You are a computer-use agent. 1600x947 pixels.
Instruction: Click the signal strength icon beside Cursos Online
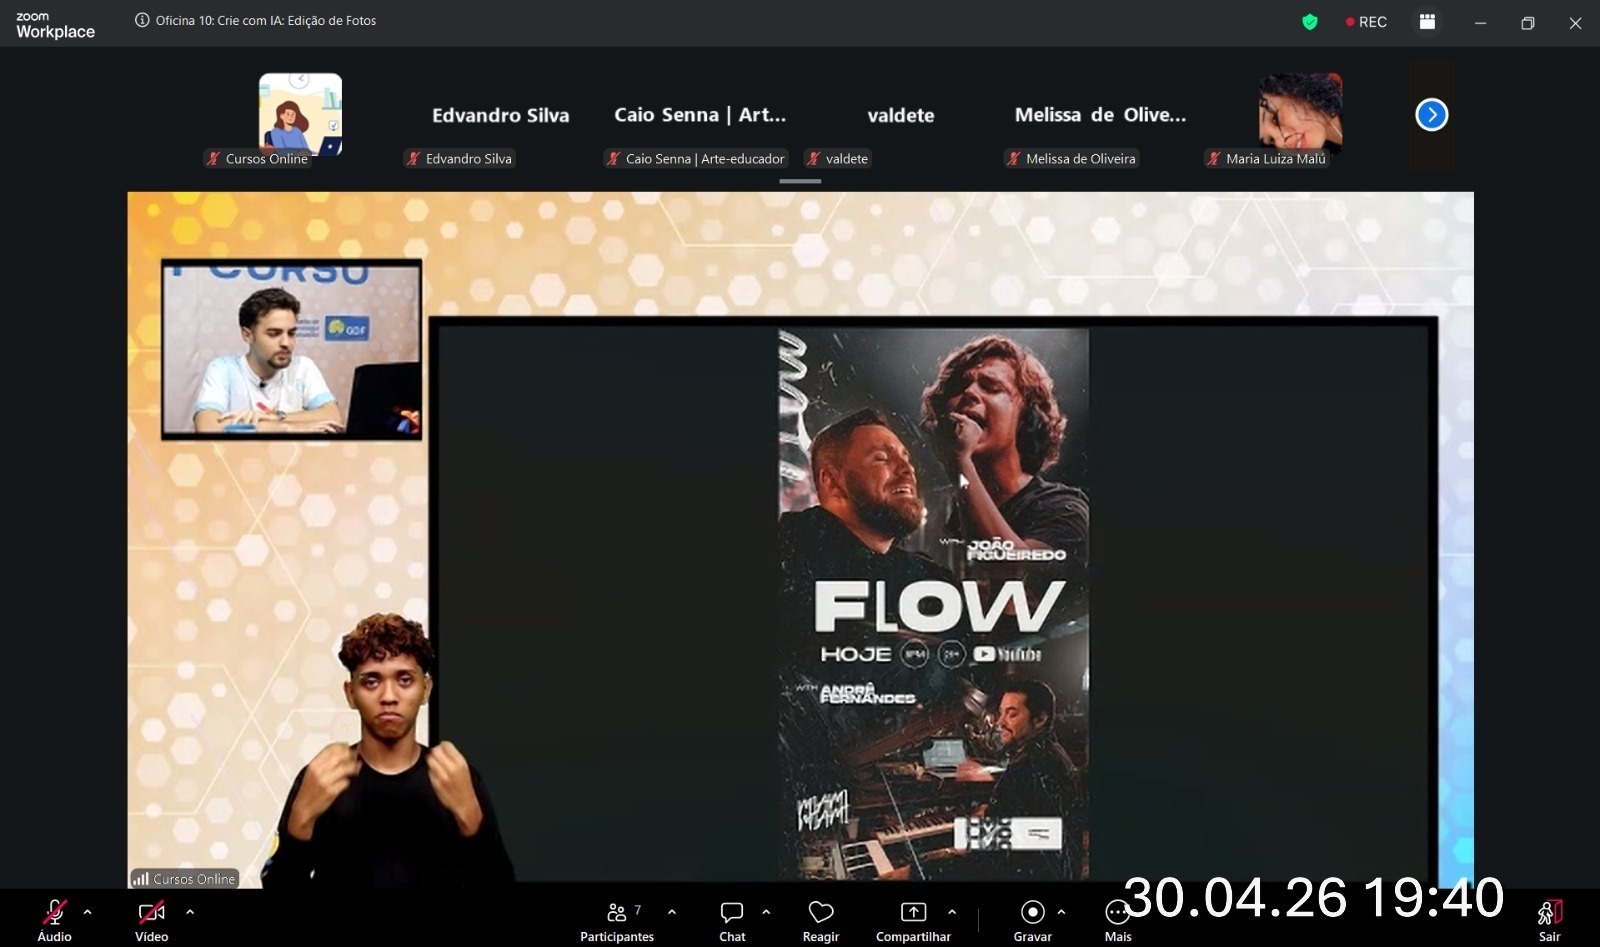pos(141,879)
